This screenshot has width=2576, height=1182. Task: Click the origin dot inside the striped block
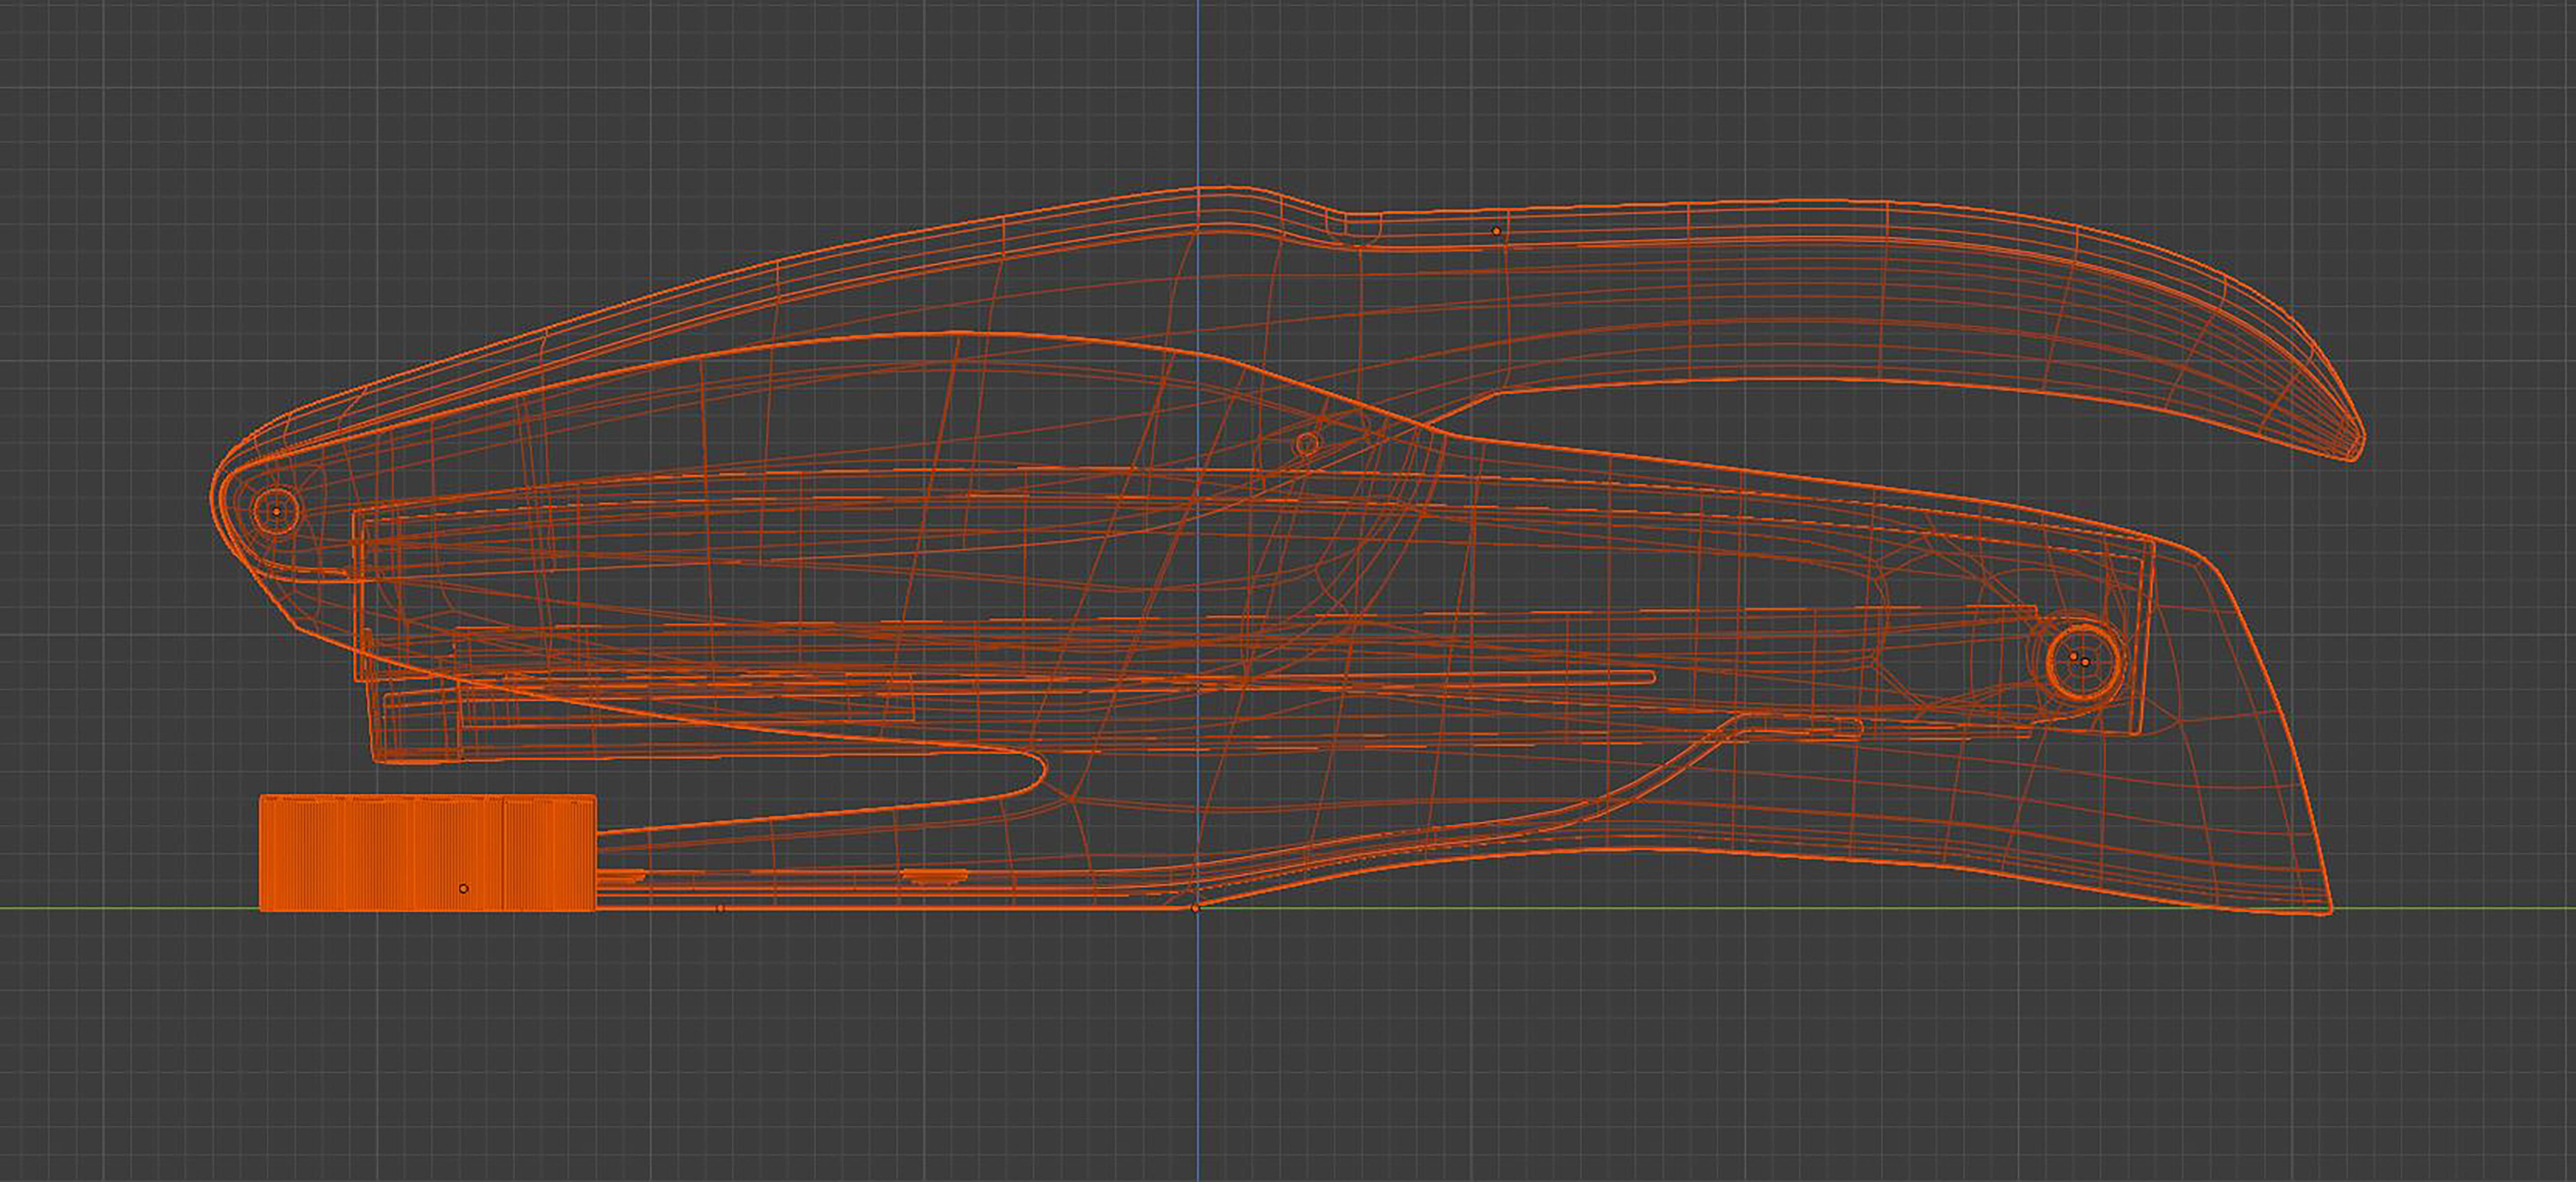tap(463, 888)
